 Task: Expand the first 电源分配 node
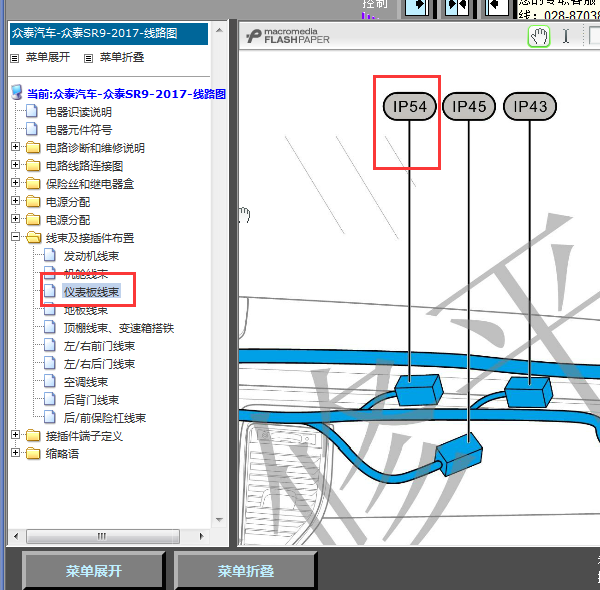15,200
